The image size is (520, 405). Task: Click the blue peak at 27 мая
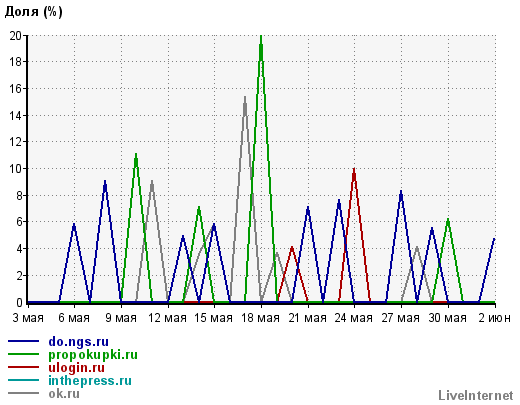(x=401, y=193)
